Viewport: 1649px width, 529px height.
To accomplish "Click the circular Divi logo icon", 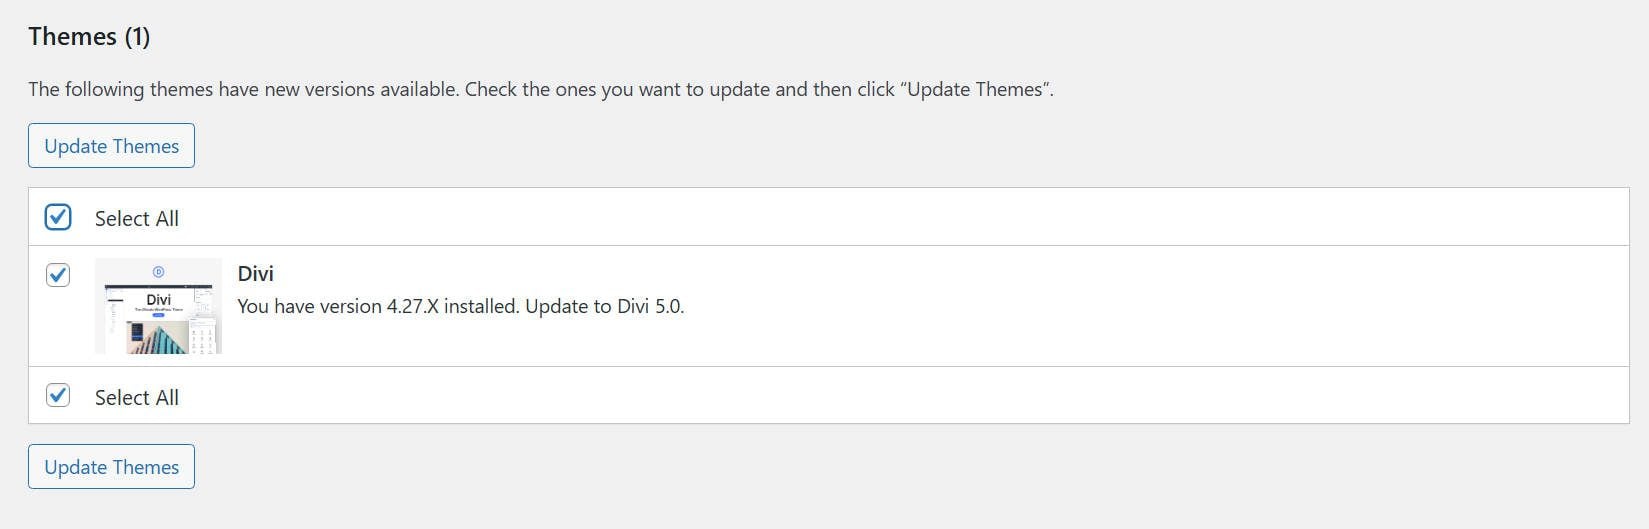I will pos(158,272).
